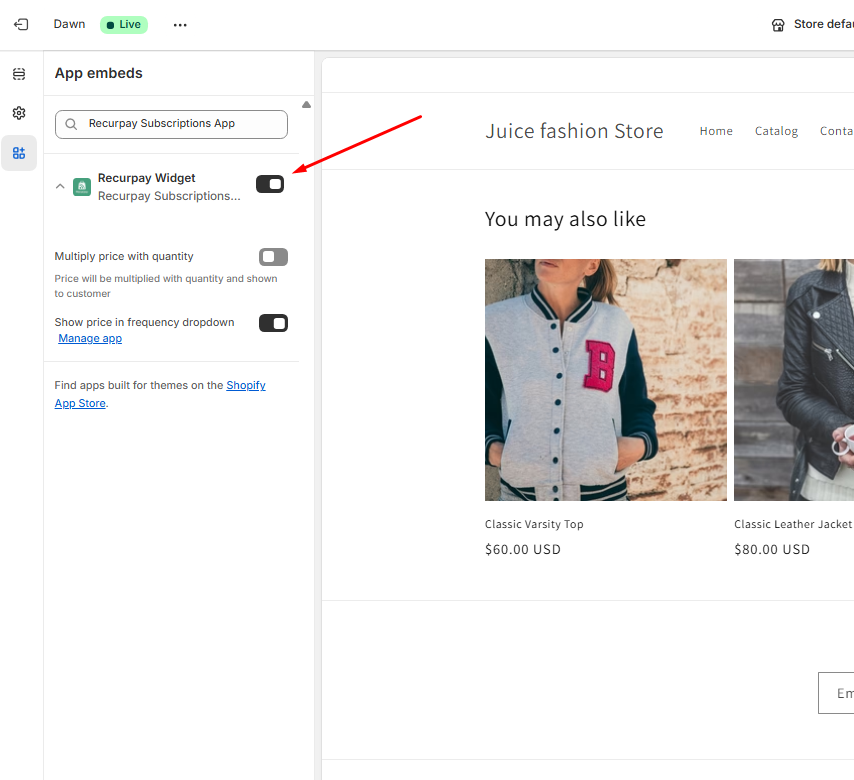Select the App embeds sidebar icon
The image size is (854, 780).
pyautogui.click(x=19, y=153)
